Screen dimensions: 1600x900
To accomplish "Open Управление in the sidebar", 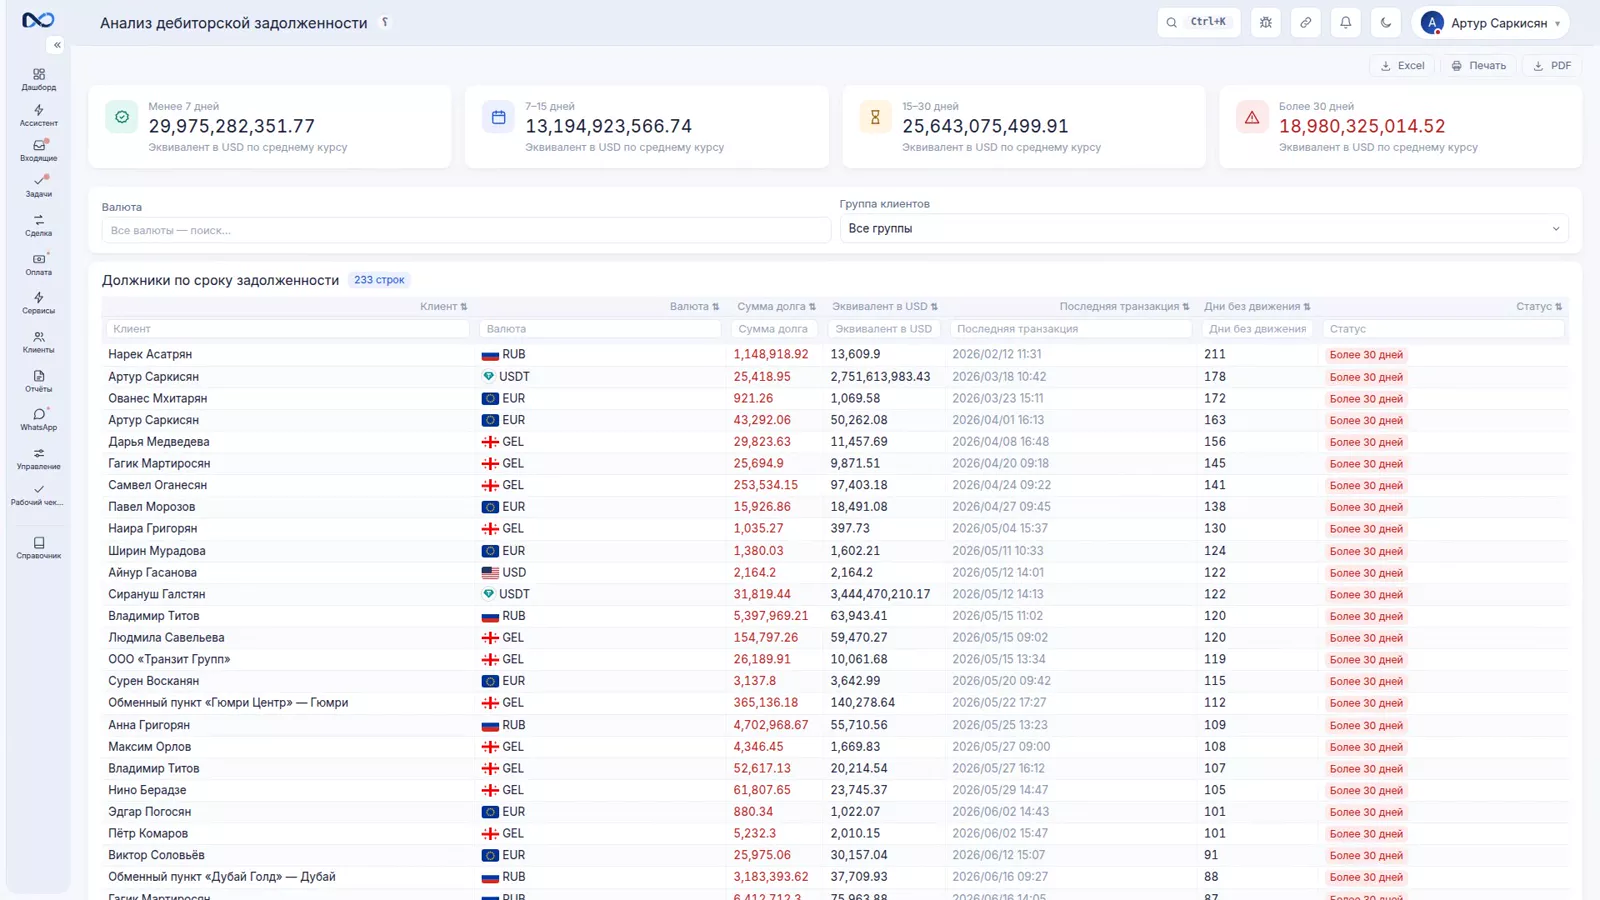I will coord(39,458).
